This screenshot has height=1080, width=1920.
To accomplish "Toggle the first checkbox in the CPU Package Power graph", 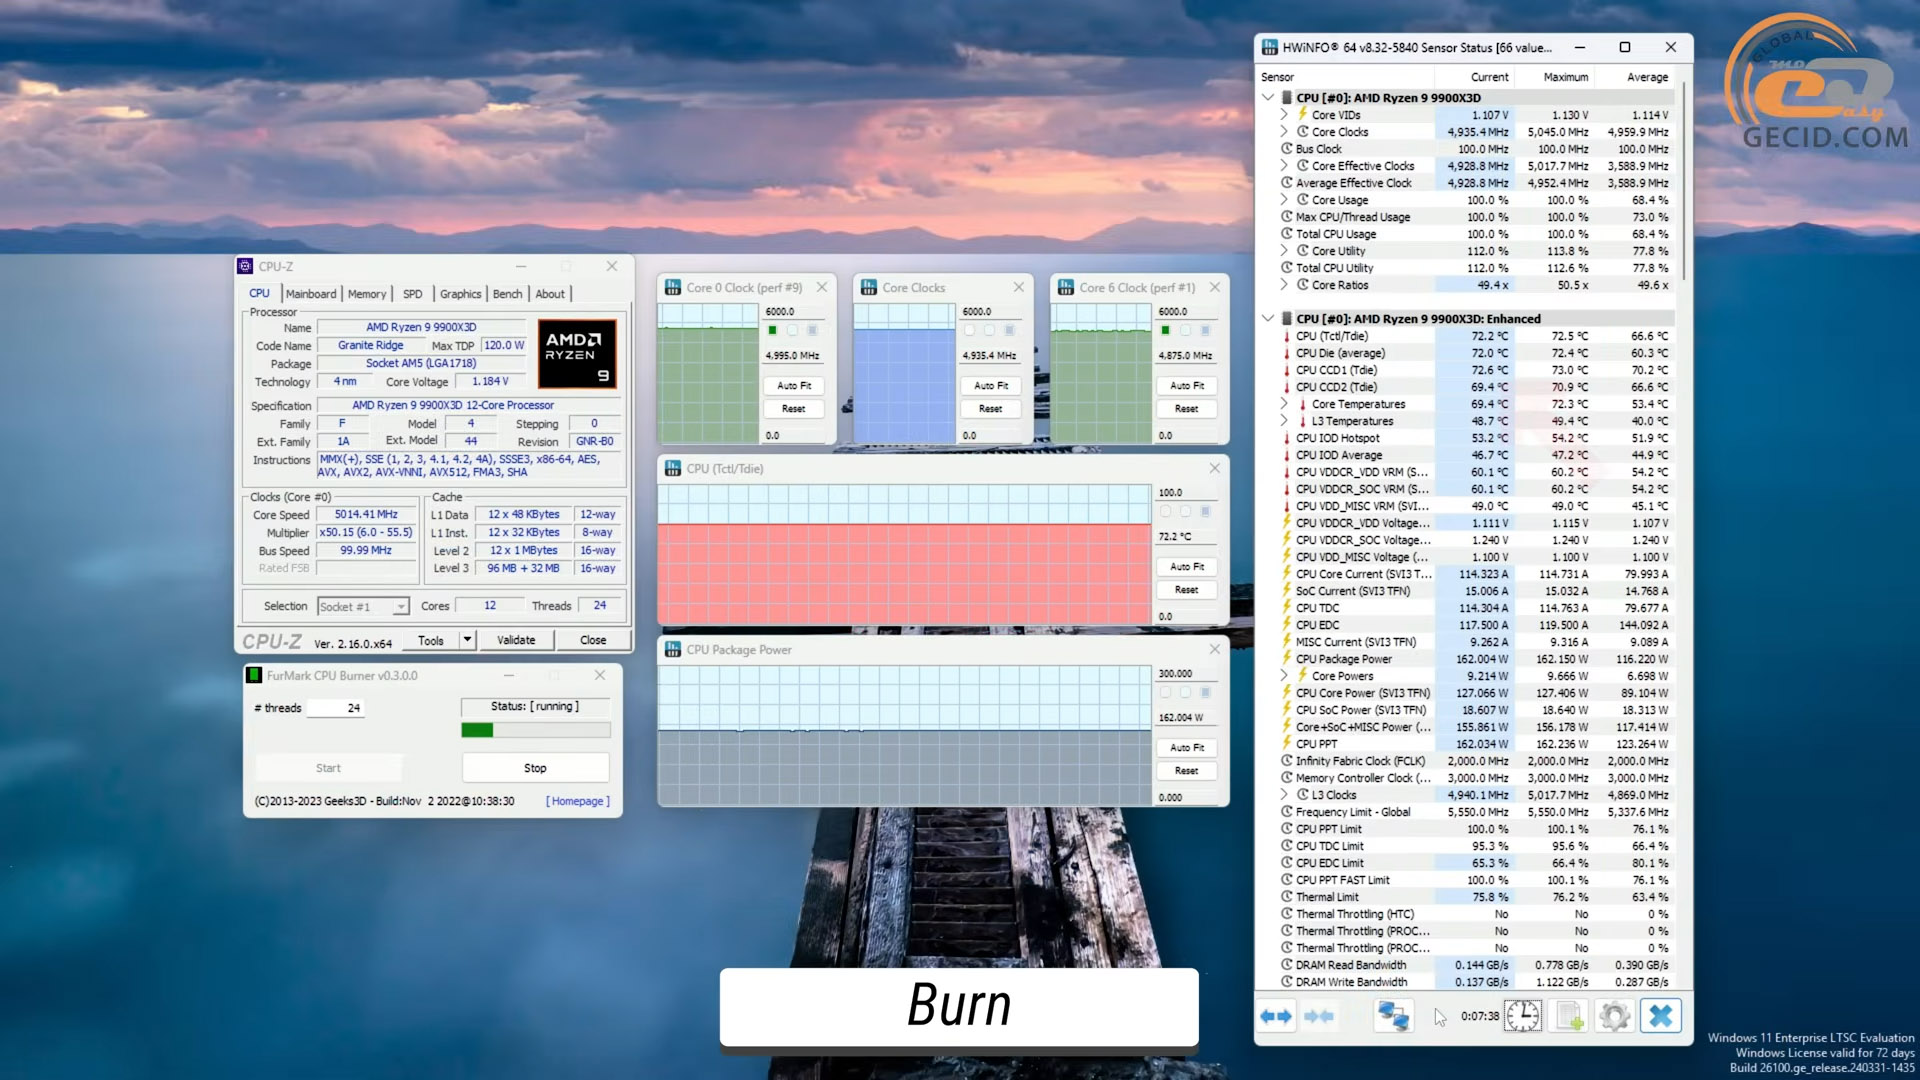I will 1165,692.
